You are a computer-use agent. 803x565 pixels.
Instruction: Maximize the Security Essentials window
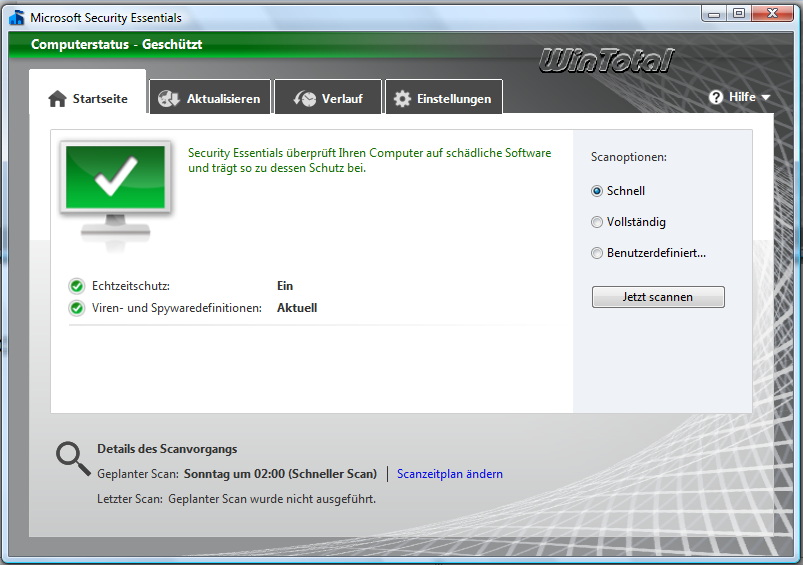coord(739,14)
